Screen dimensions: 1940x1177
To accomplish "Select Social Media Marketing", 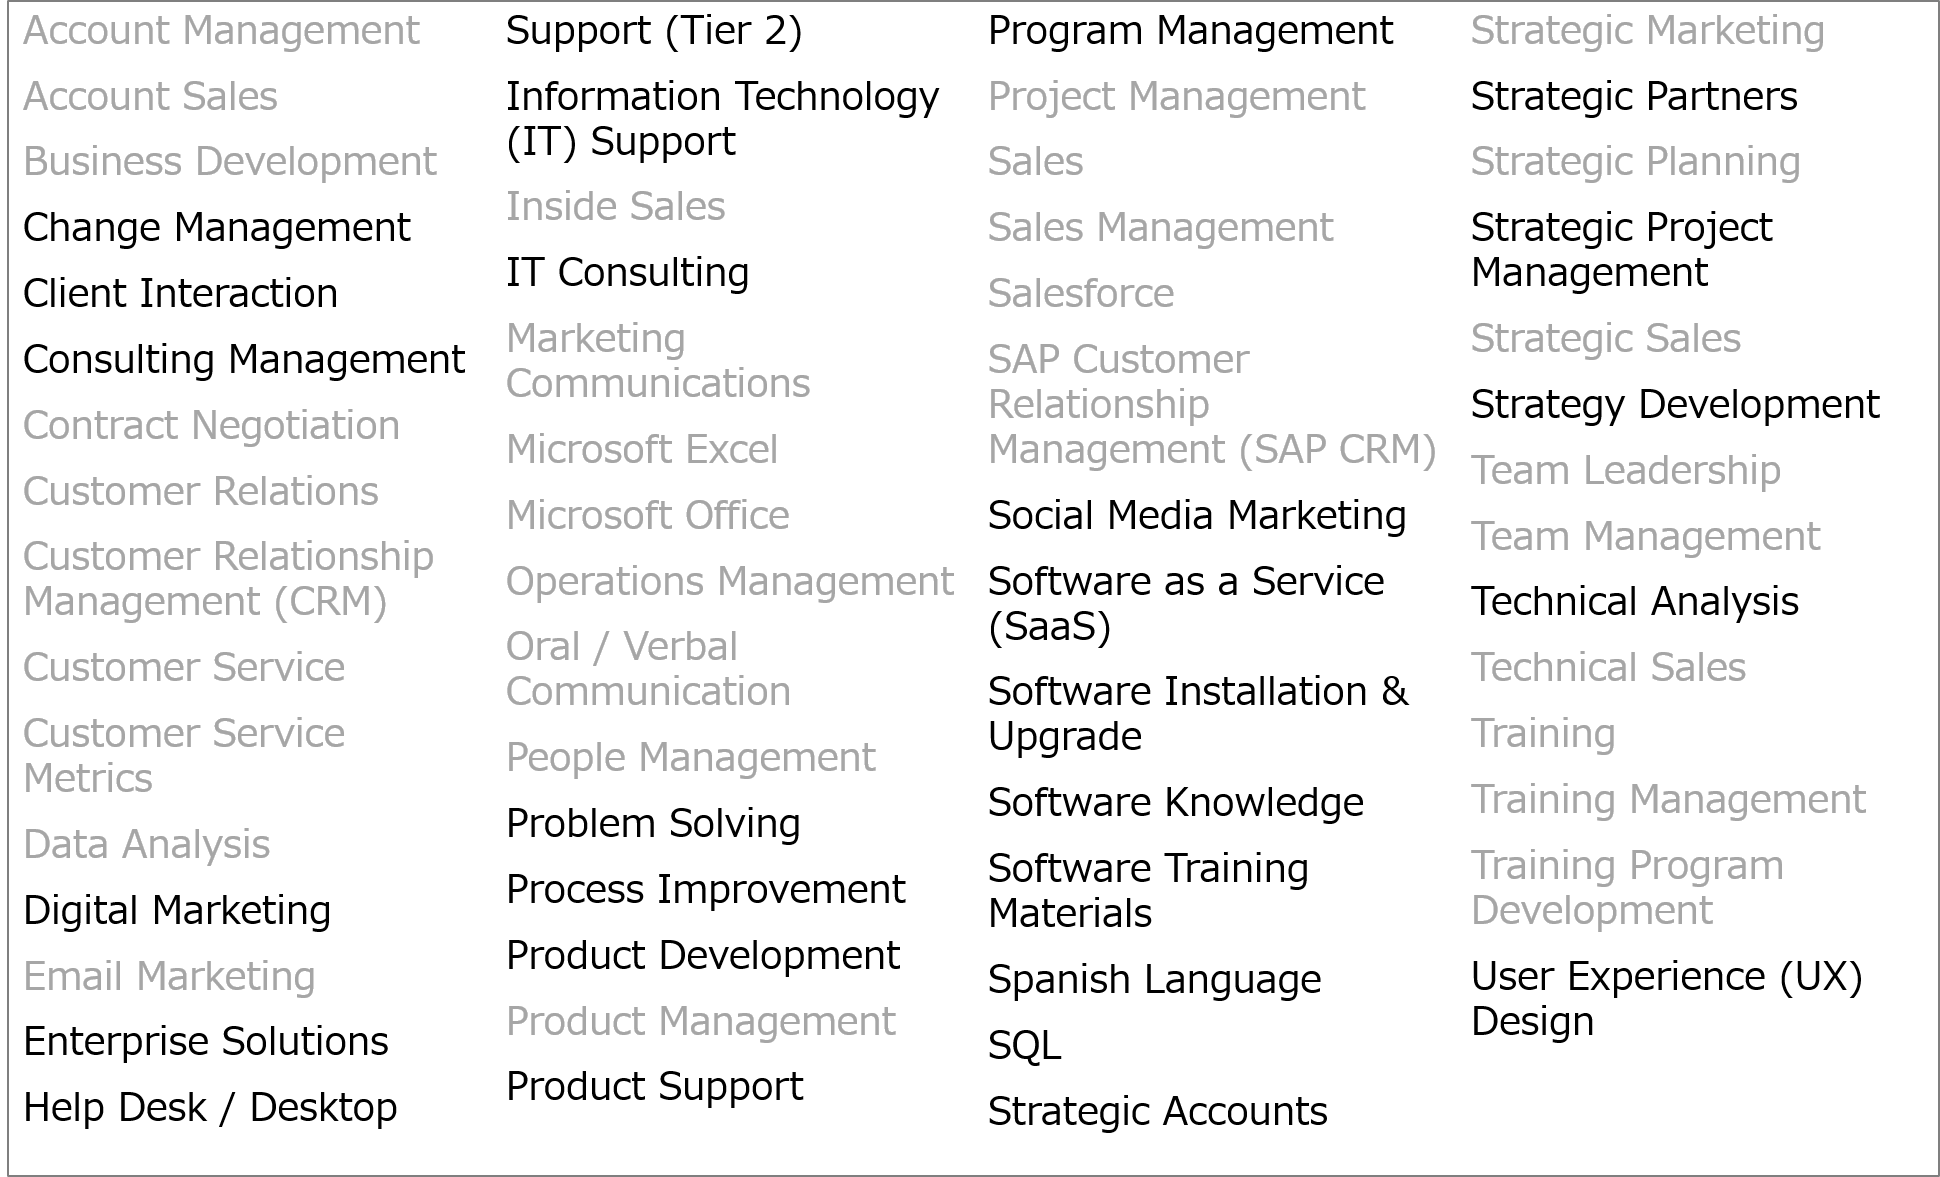I will click(1197, 516).
